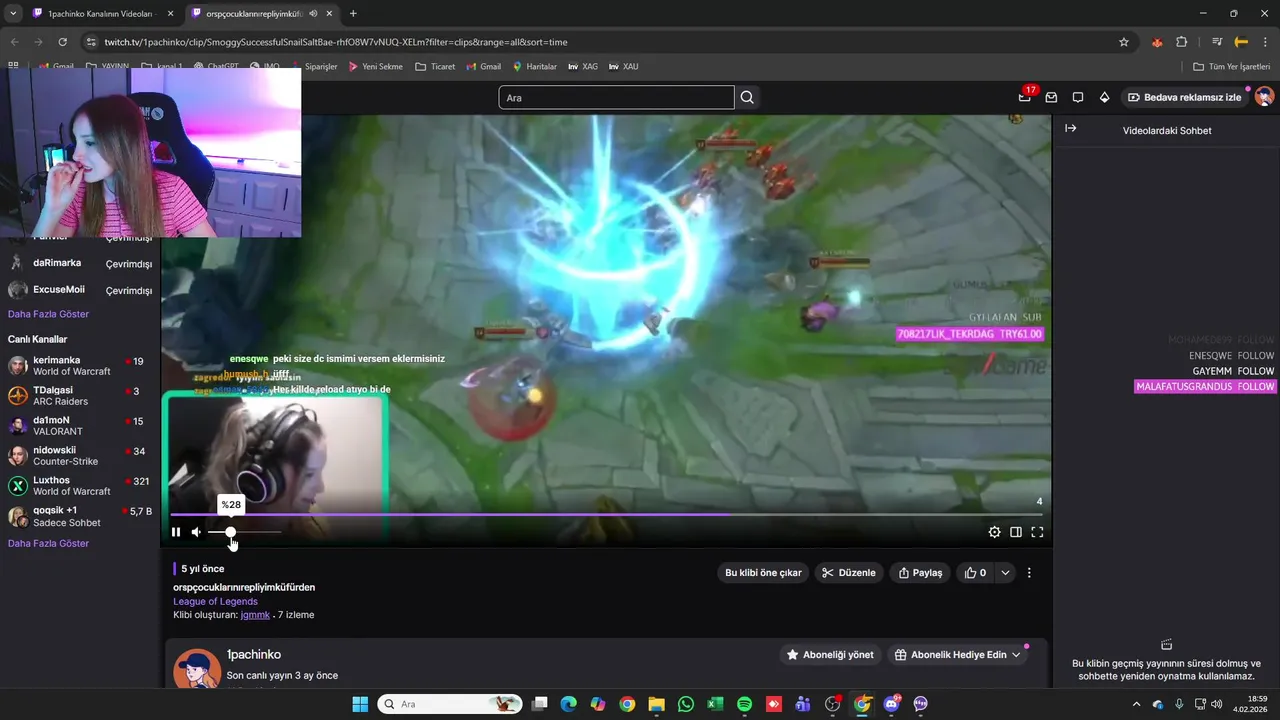This screenshot has width=1280, height=720.
Task: Toggle theatre mode on the player
Action: pos(1016,532)
